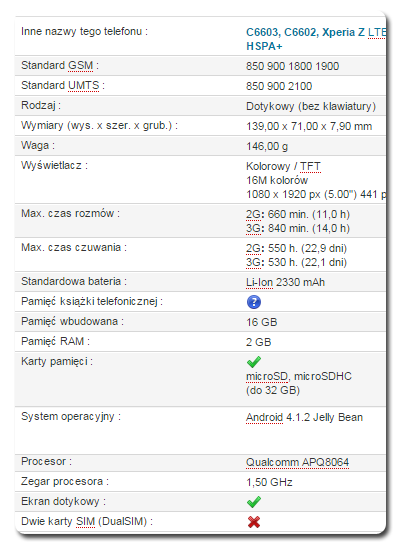Screen dimensions: 400x550
Task: Click the 3G label under talk time
Action: pos(253,228)
